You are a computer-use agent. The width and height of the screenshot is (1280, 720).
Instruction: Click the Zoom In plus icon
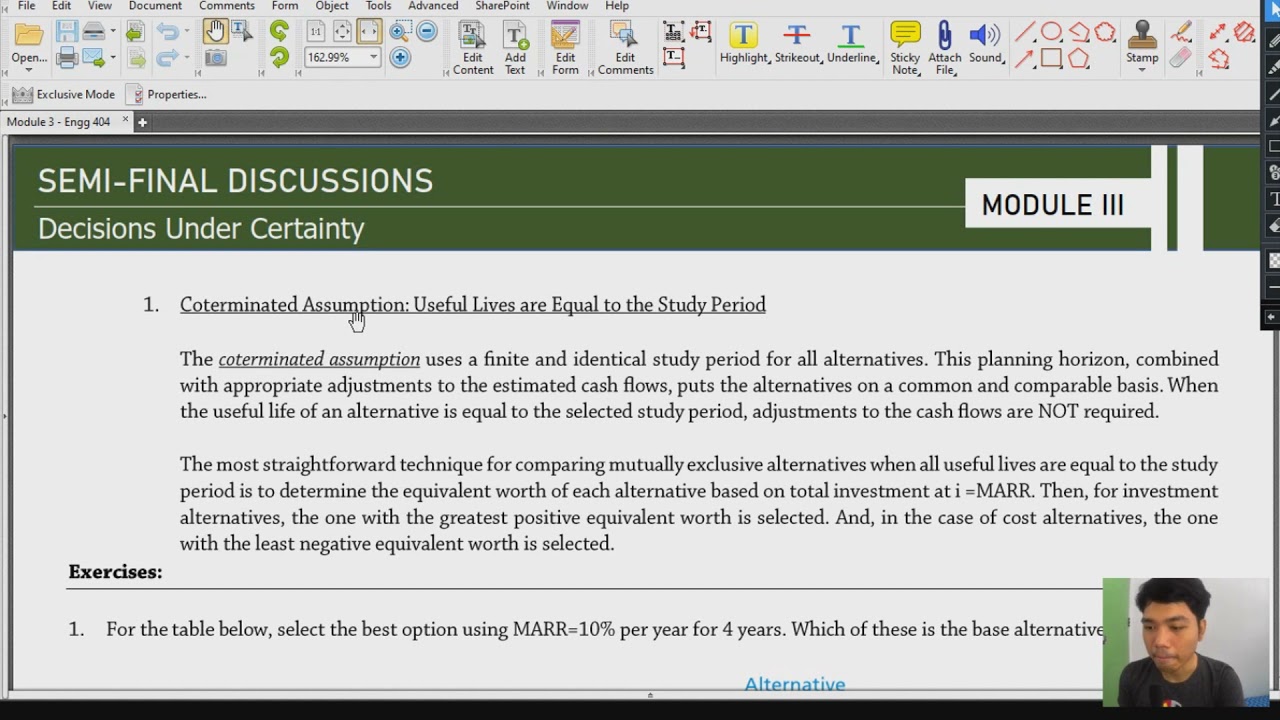pyautogui.click(x=400, y=58)
